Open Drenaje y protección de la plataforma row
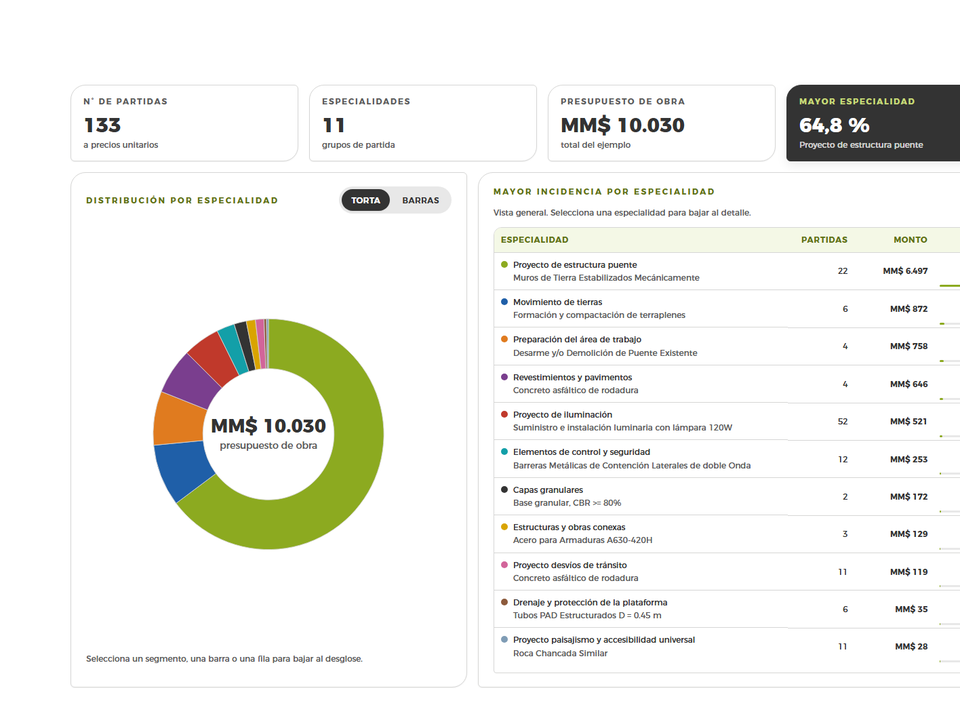Viewport: 960px width, 720px height. (727, 609)
